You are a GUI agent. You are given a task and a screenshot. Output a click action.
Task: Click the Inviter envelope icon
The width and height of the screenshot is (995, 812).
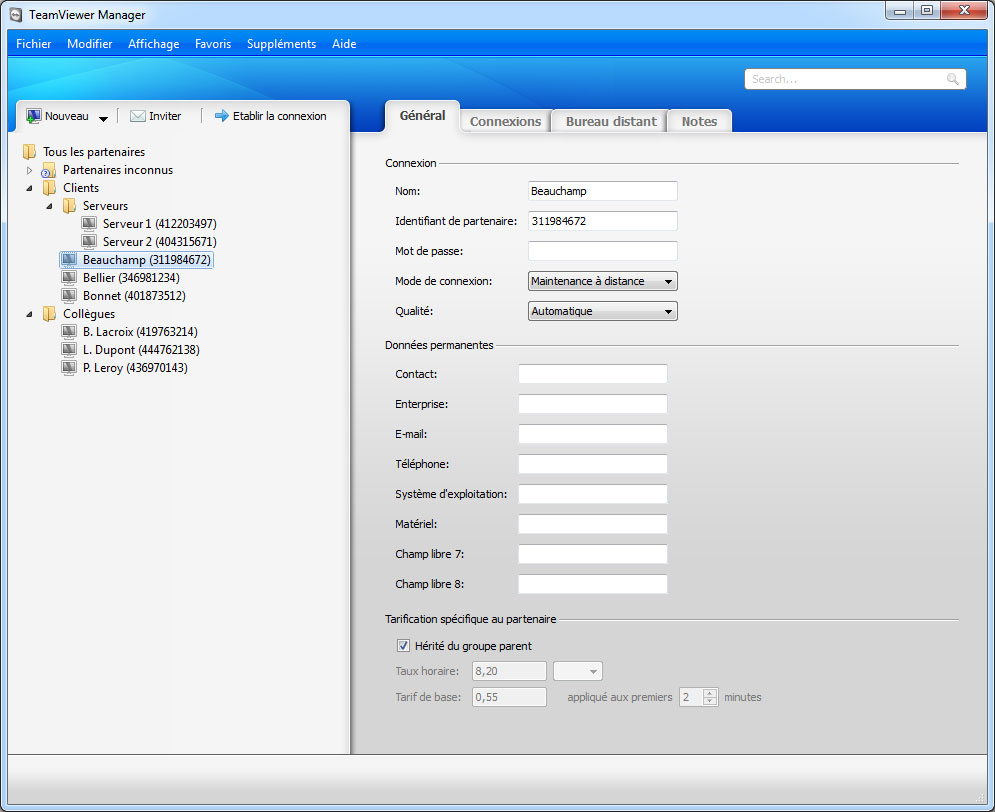pyautogui.click(x=138, y=116)
